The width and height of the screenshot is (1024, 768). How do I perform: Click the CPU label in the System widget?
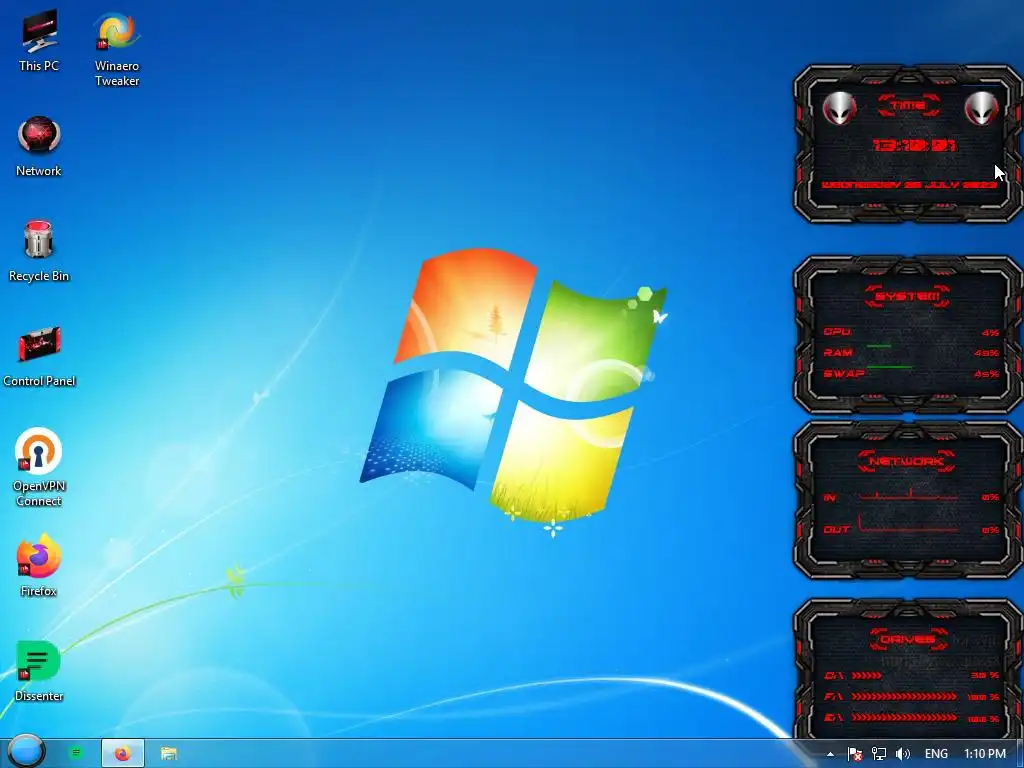coord(837,332)
